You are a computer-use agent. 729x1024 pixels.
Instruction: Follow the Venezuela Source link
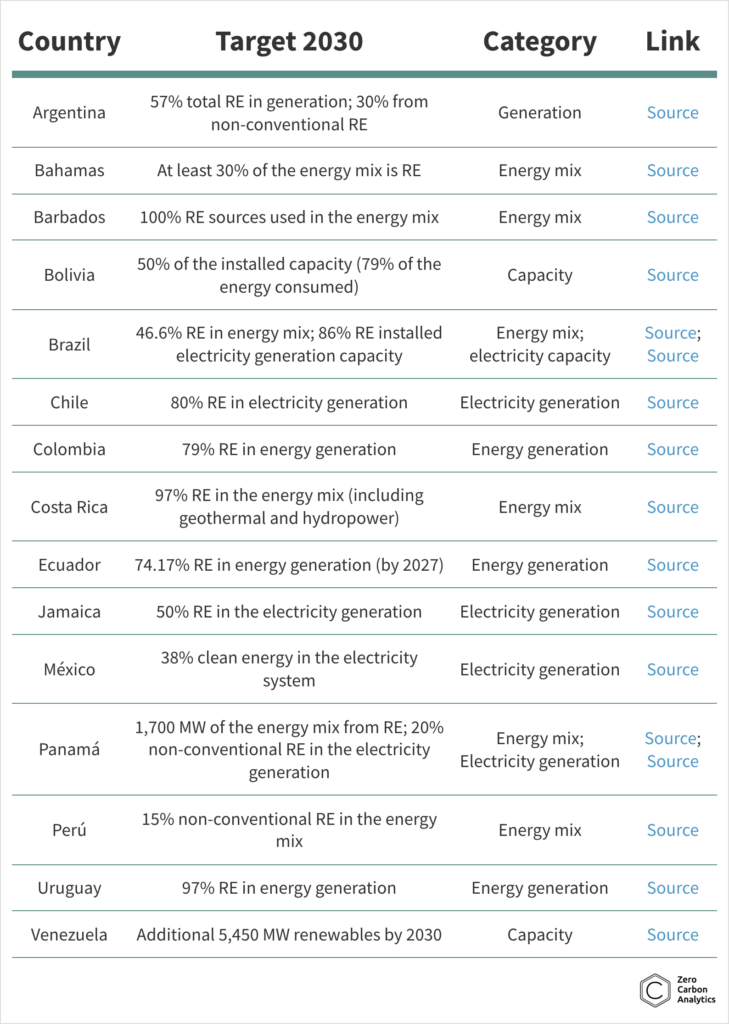672,935
